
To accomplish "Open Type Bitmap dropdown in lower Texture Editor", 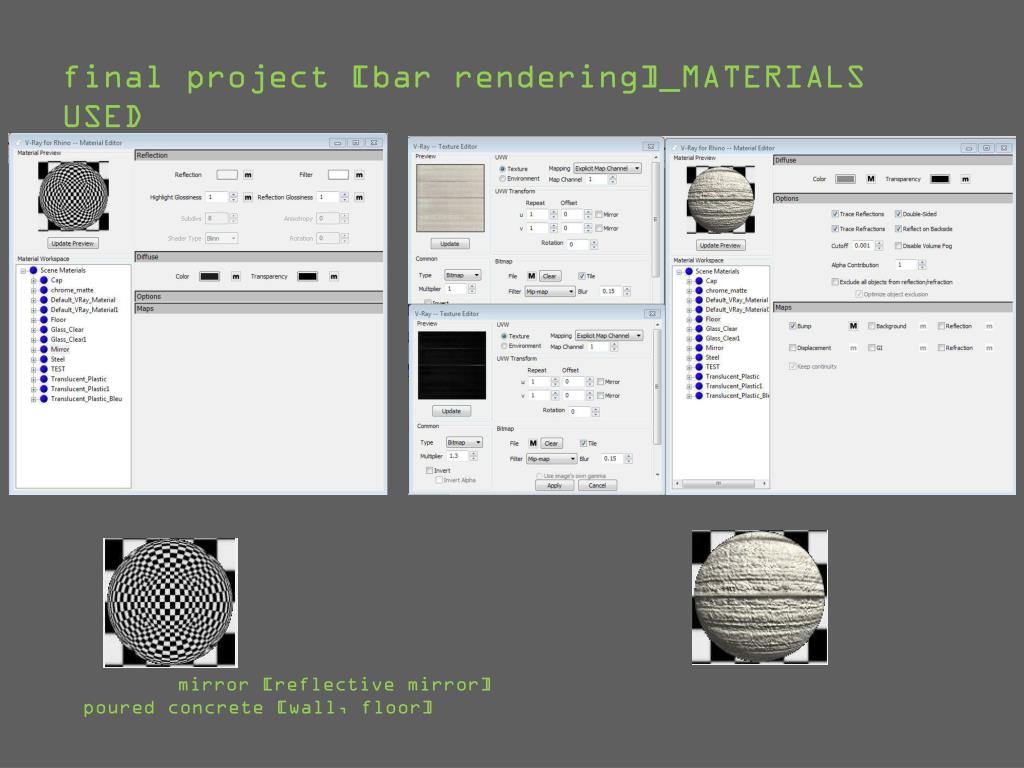I will click(464, 442).
